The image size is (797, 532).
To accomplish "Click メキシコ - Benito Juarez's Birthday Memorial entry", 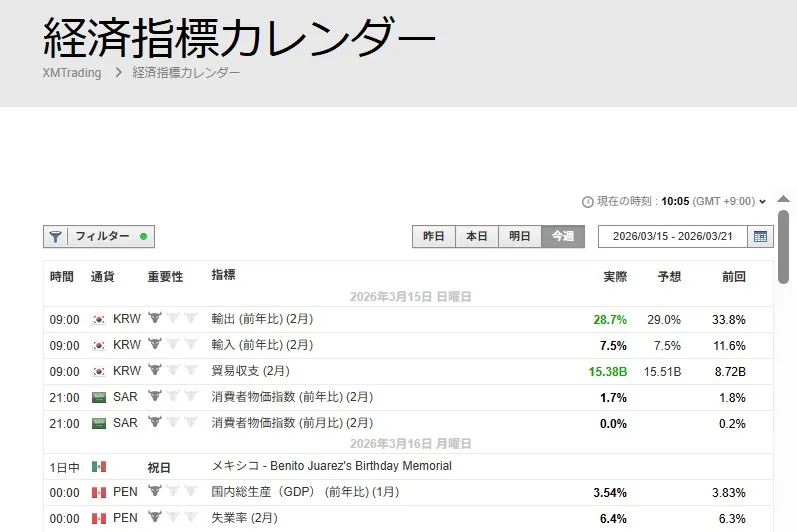I will (331, 466).
